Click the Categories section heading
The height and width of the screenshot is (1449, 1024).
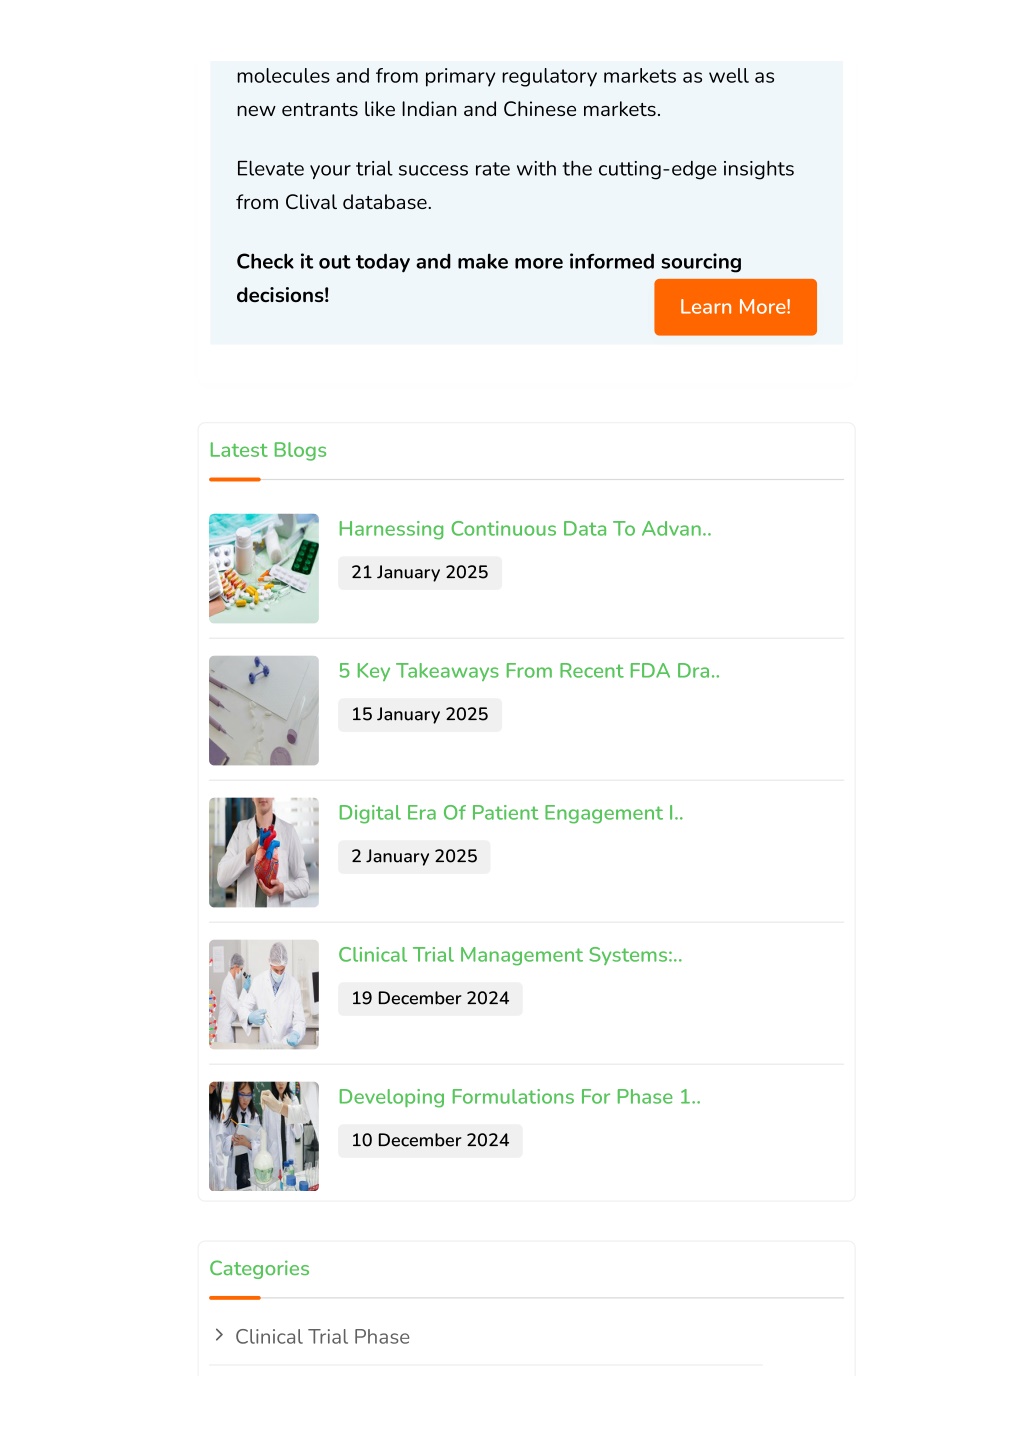[x=259, y=1268]
